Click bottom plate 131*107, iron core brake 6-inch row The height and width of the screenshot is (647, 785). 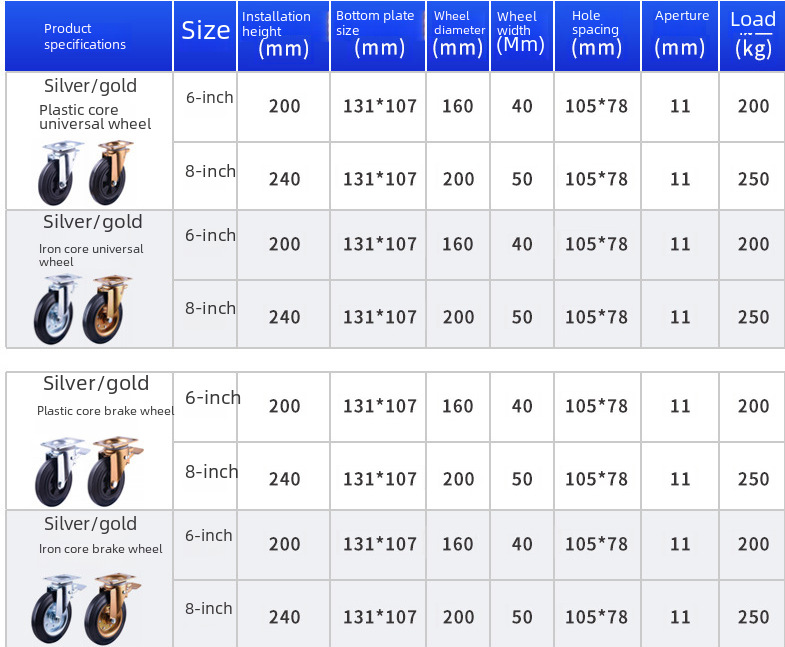click(x=379, y=544)
